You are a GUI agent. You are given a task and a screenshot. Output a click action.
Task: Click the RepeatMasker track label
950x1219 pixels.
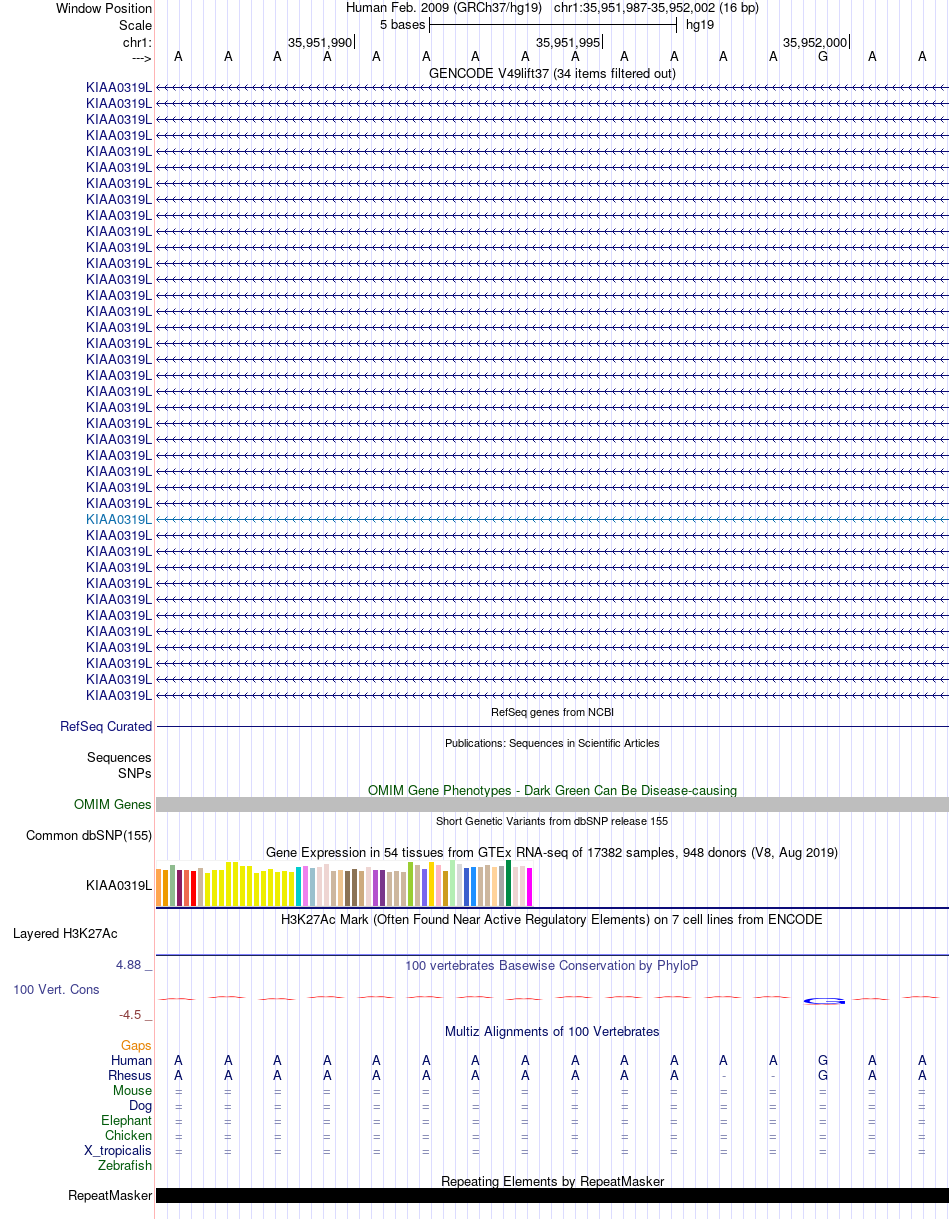pyautogui.click(x=110, y=1196)
